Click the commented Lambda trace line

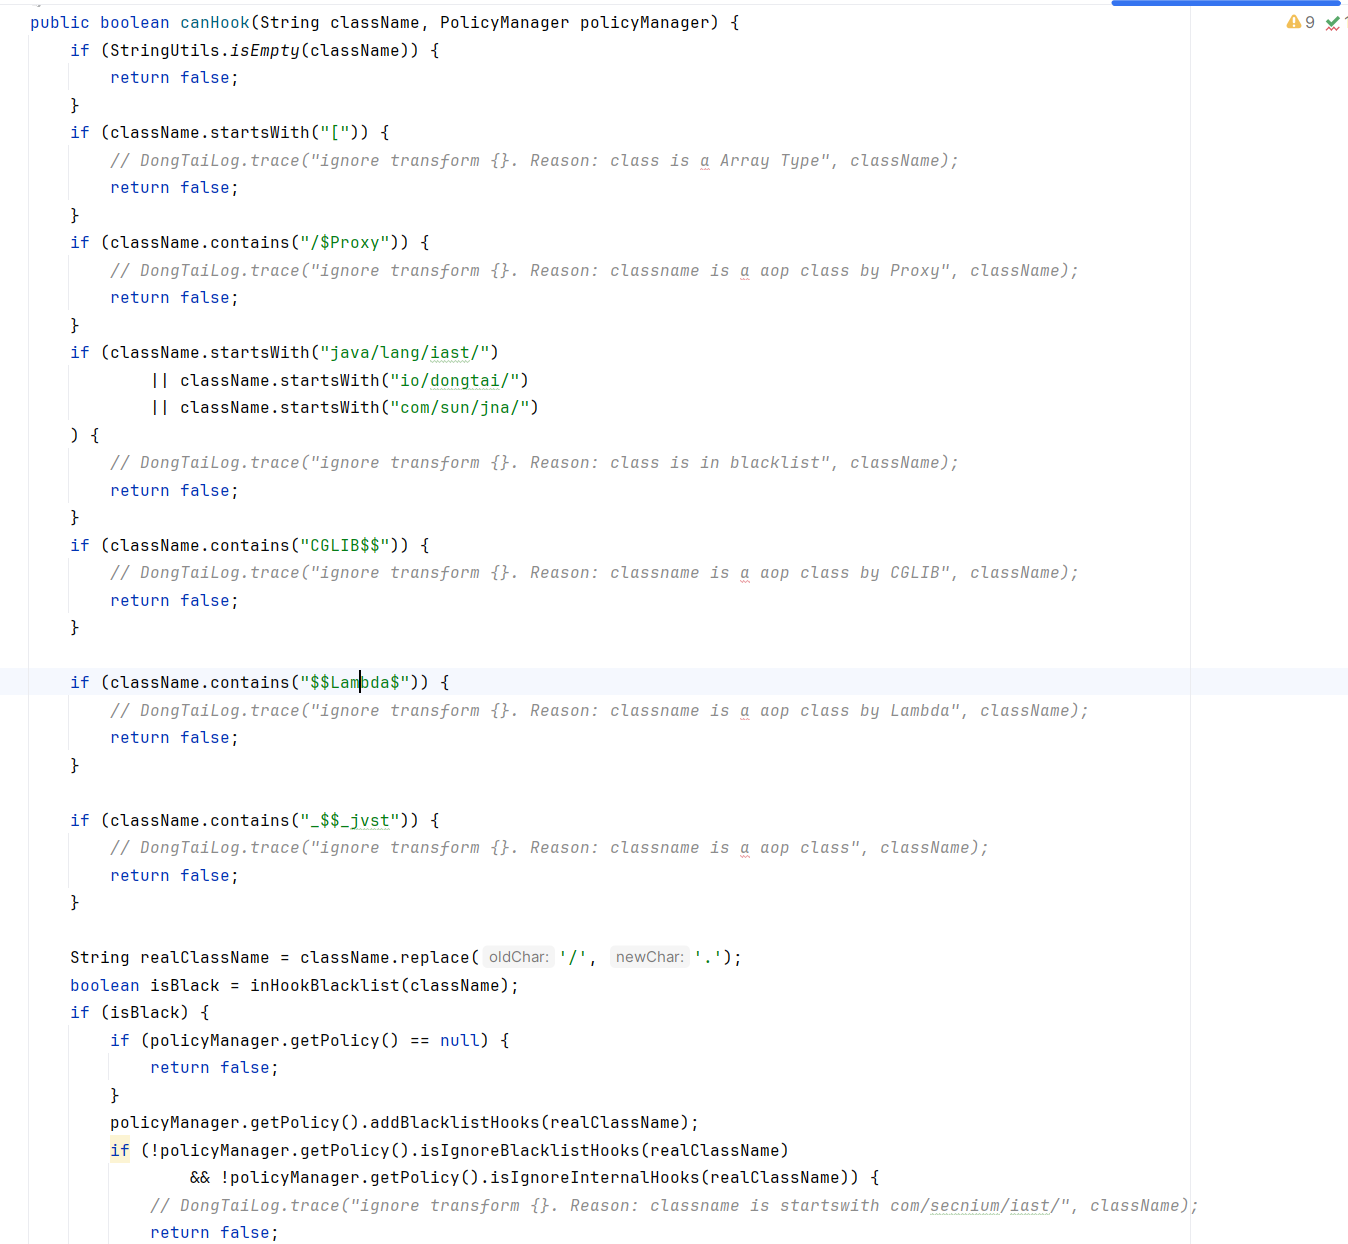(598, 710)
